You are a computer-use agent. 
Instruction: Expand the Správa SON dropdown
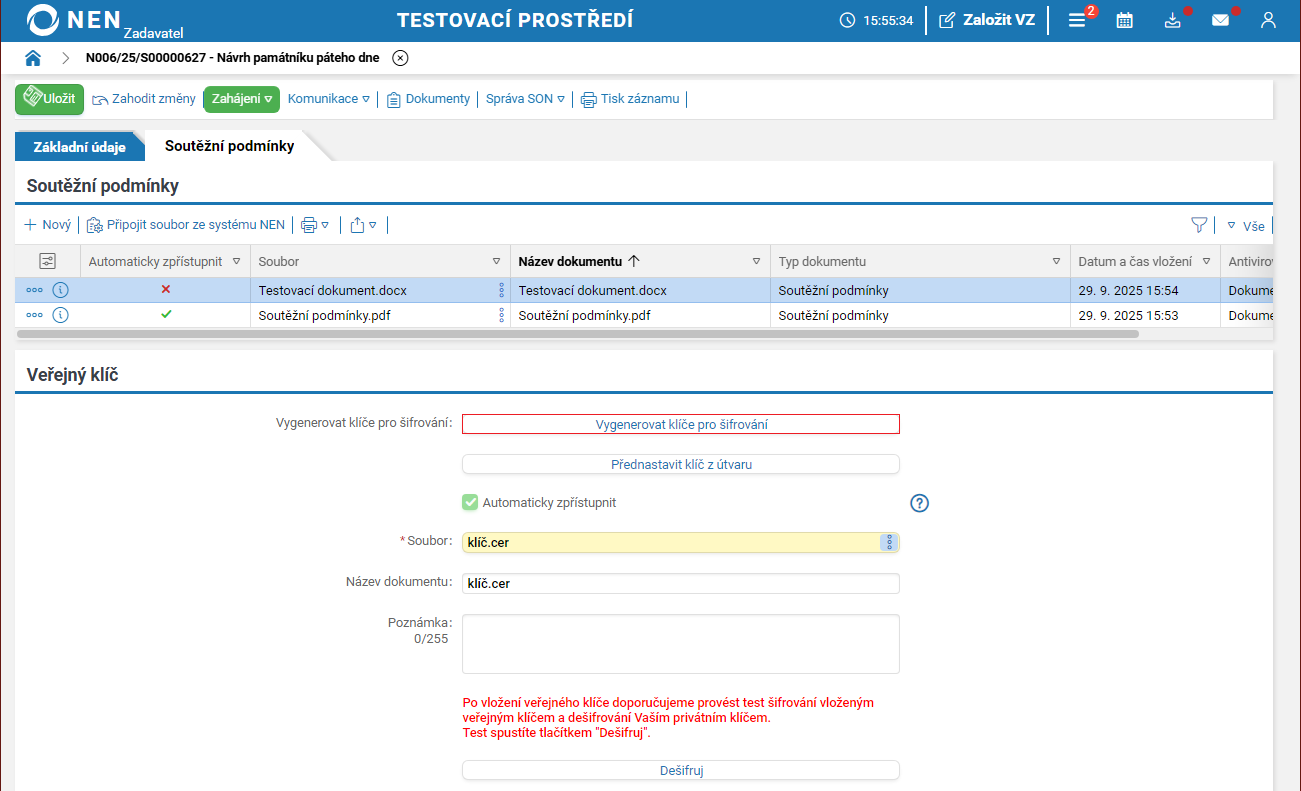coord(525,99)
